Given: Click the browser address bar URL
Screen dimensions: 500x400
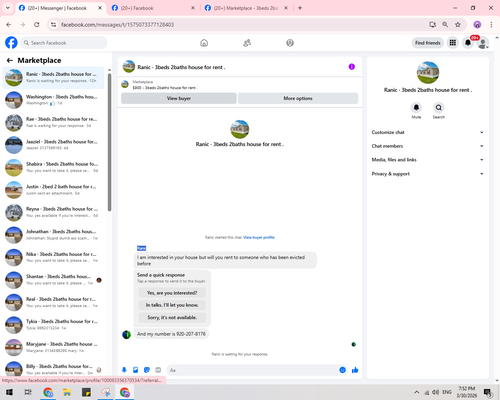Looking at the screenshot, I should 117,25.
